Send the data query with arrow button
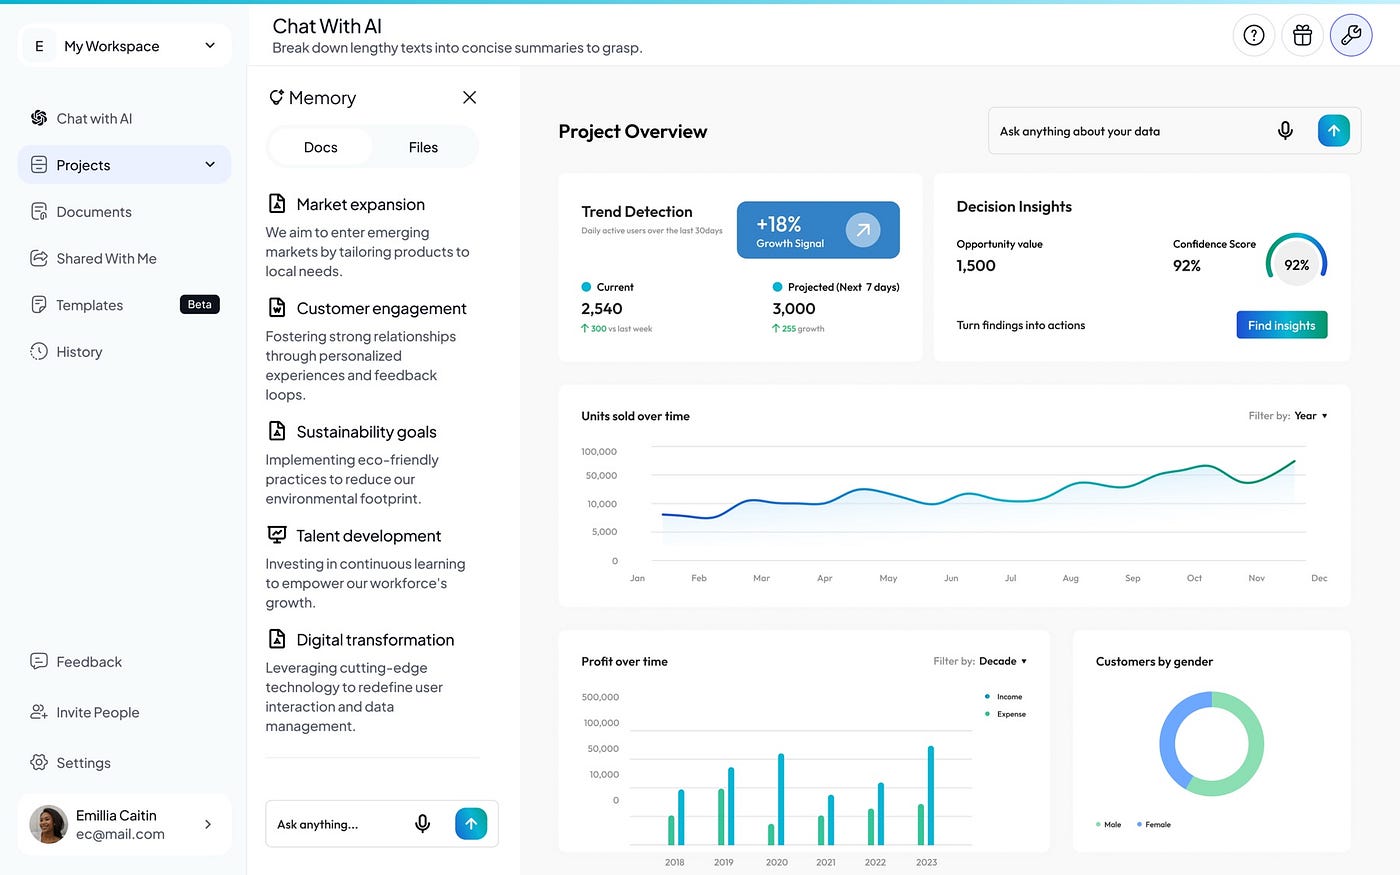 coord(1334,131)
